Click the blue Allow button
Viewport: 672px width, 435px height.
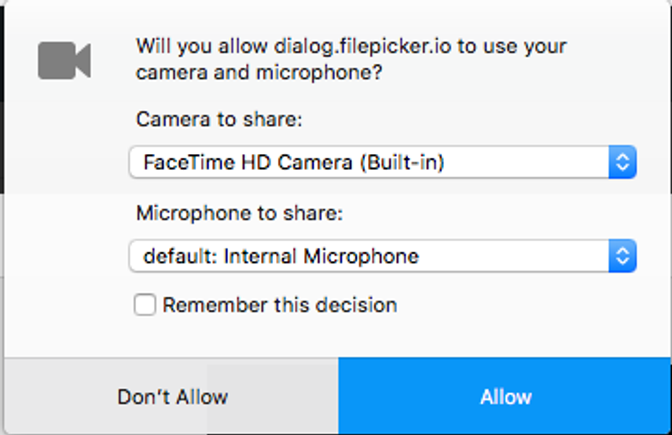pos(505,397)
